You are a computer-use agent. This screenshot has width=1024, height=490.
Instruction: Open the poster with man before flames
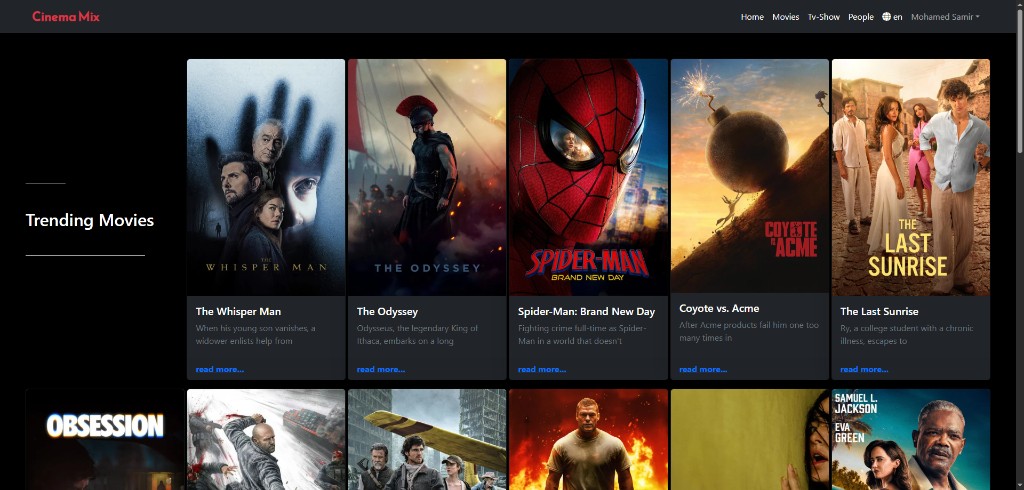[588, 440]
